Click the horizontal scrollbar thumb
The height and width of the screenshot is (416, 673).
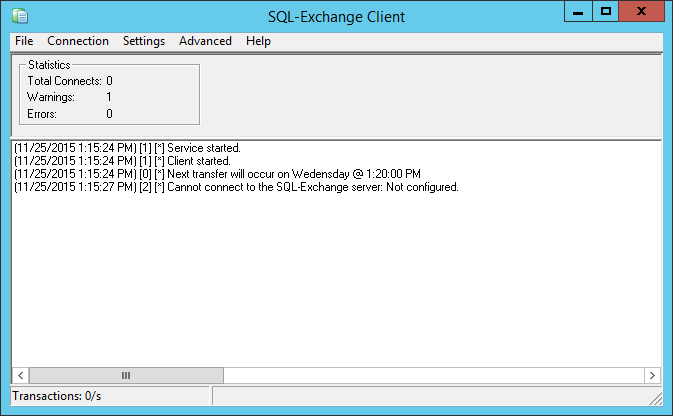click(126, 376)
